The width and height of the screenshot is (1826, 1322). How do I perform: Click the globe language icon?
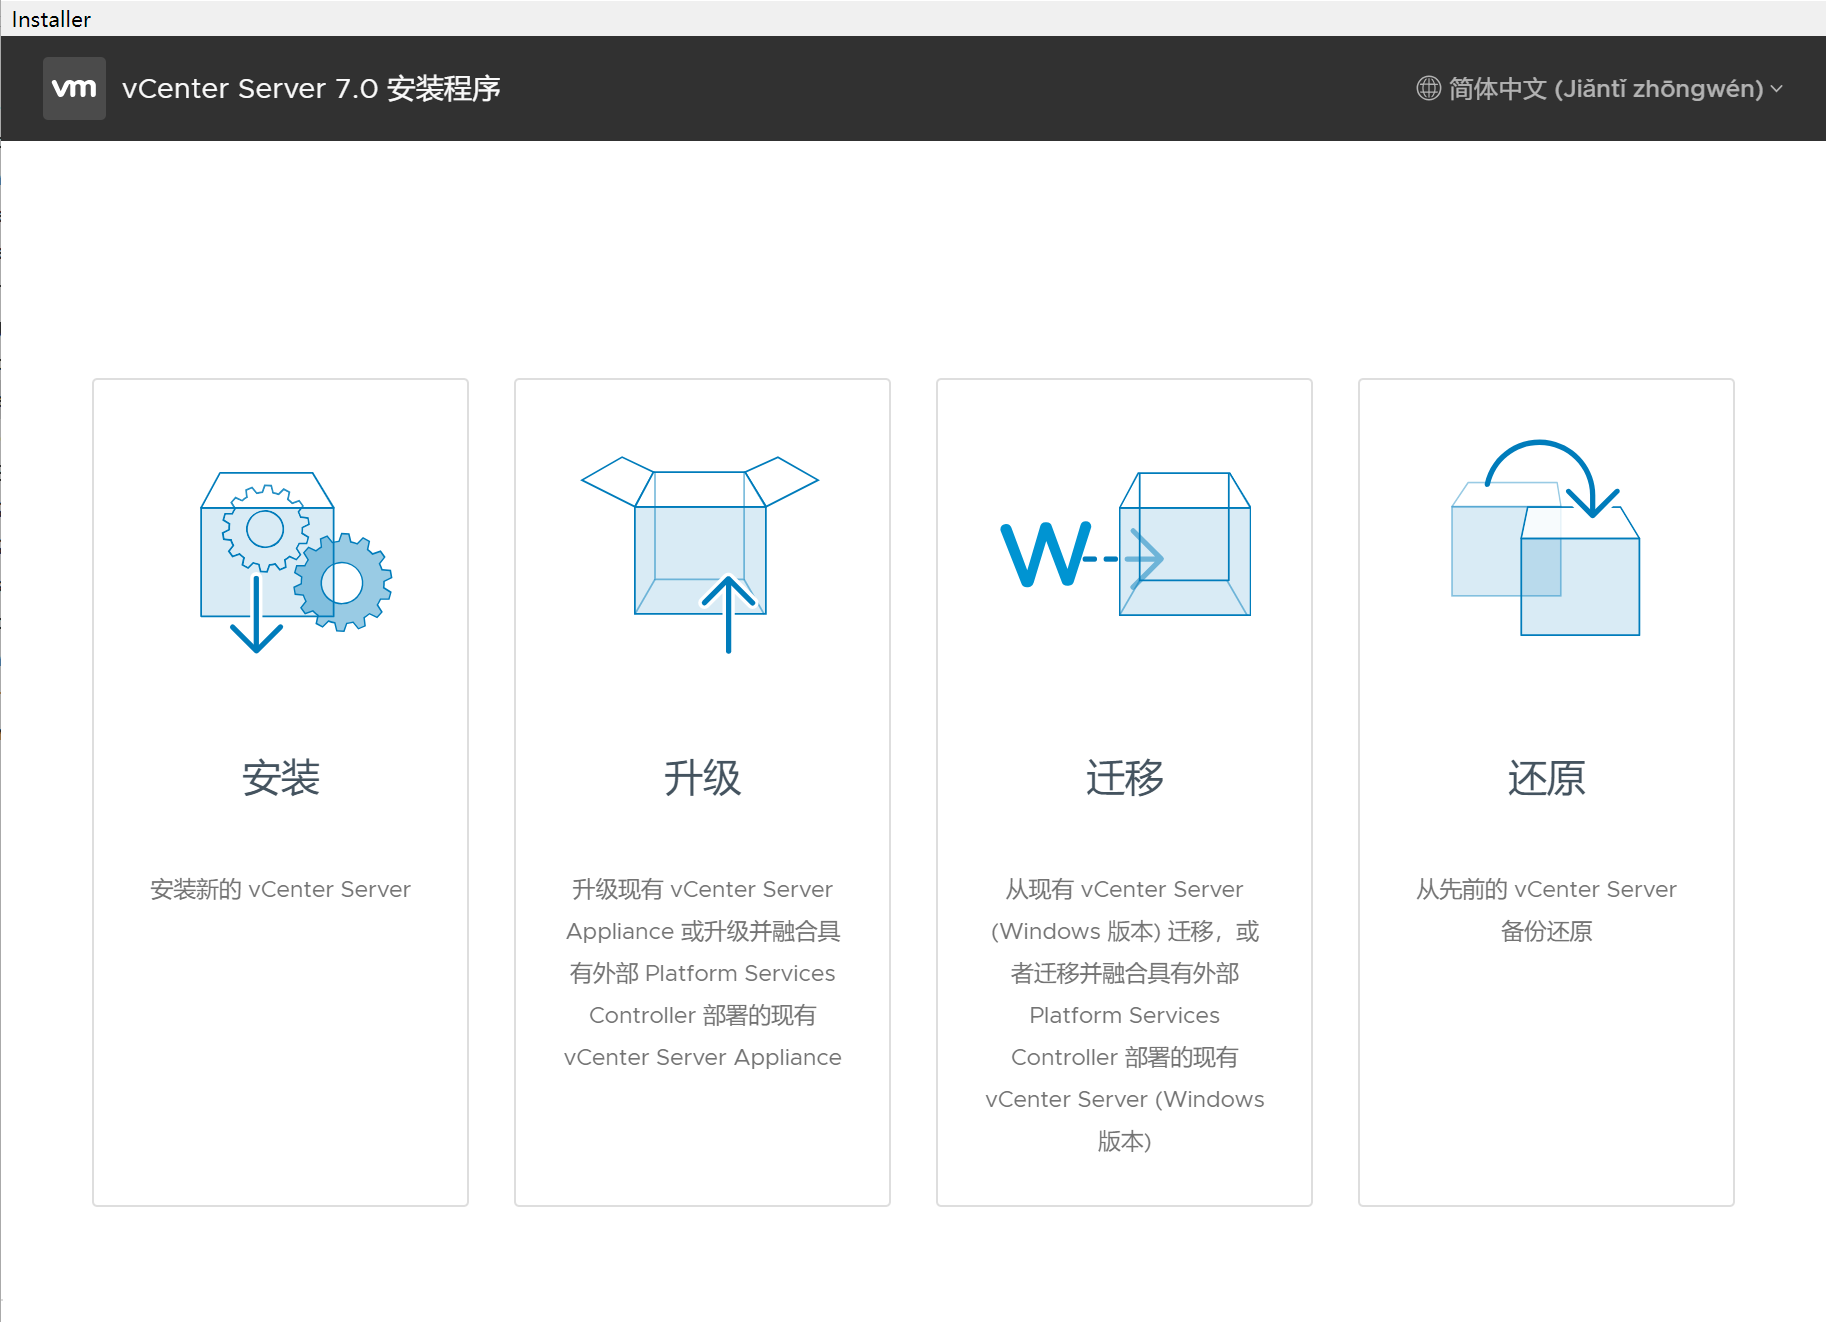[1428, 88]
